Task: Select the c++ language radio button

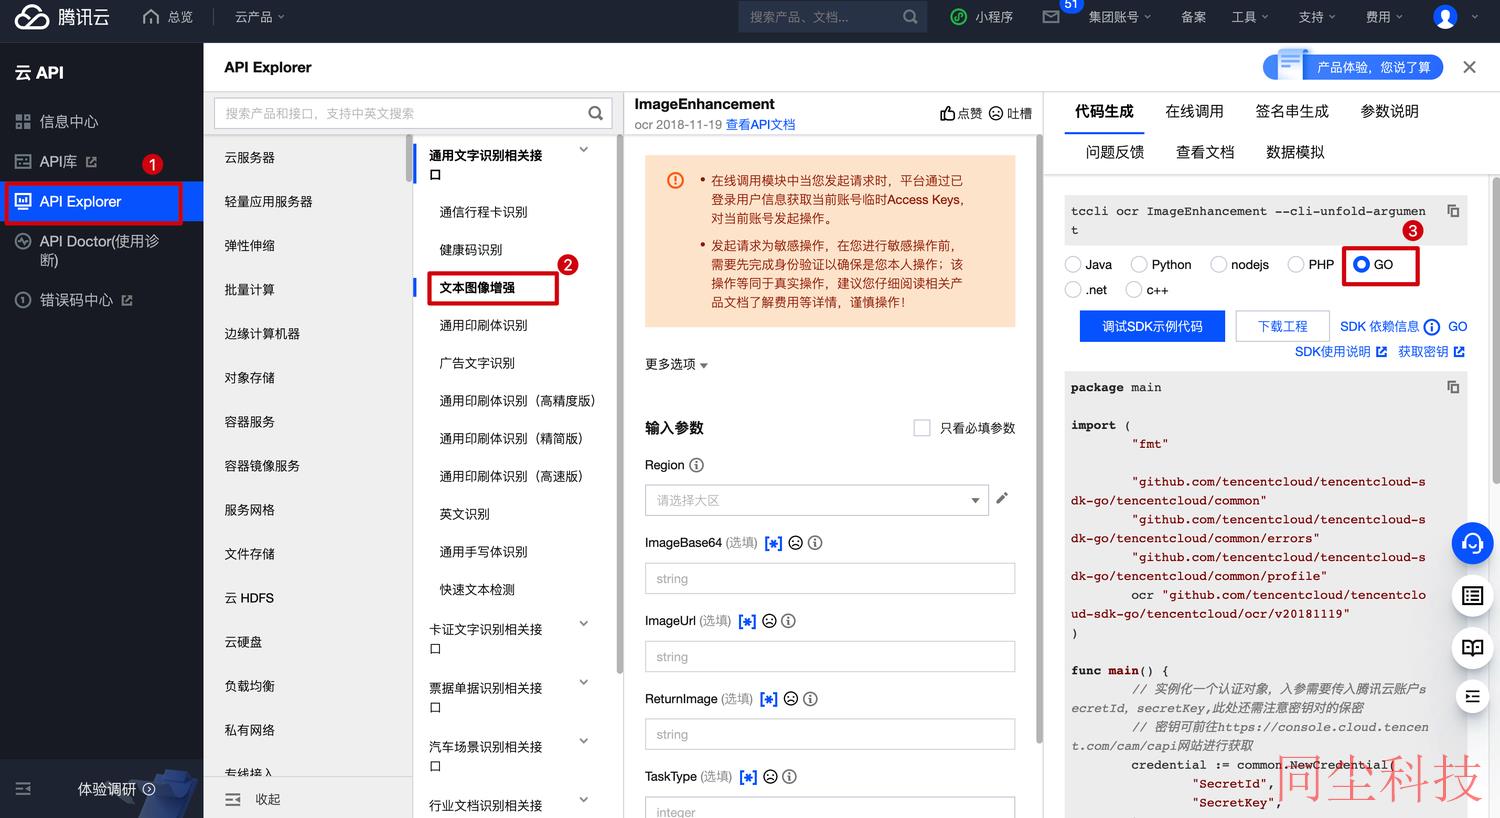Action: [1133, 289]
